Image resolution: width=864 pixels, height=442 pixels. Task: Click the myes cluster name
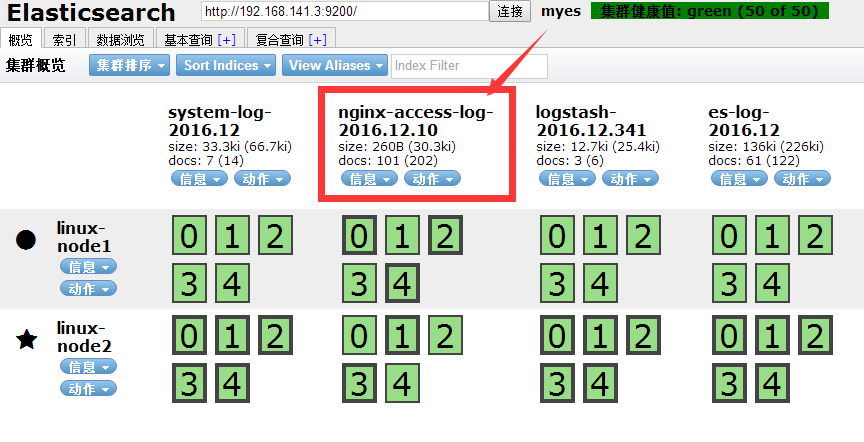pos(561,11)
